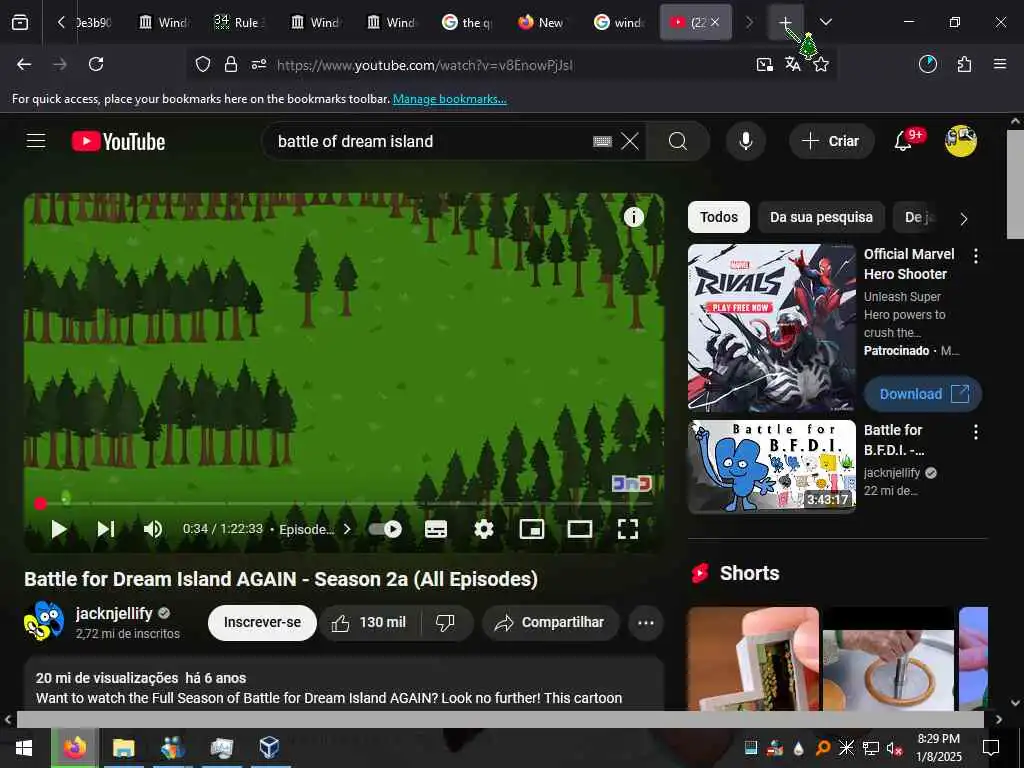Image resolution: width=1024 pixels, height=768 pixels.
Task: Go to the YouTube home logo
Action: click(118, 141)
